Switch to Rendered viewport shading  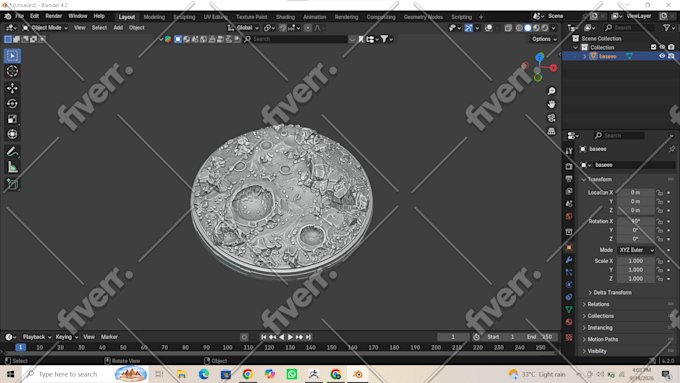(545, 28)
